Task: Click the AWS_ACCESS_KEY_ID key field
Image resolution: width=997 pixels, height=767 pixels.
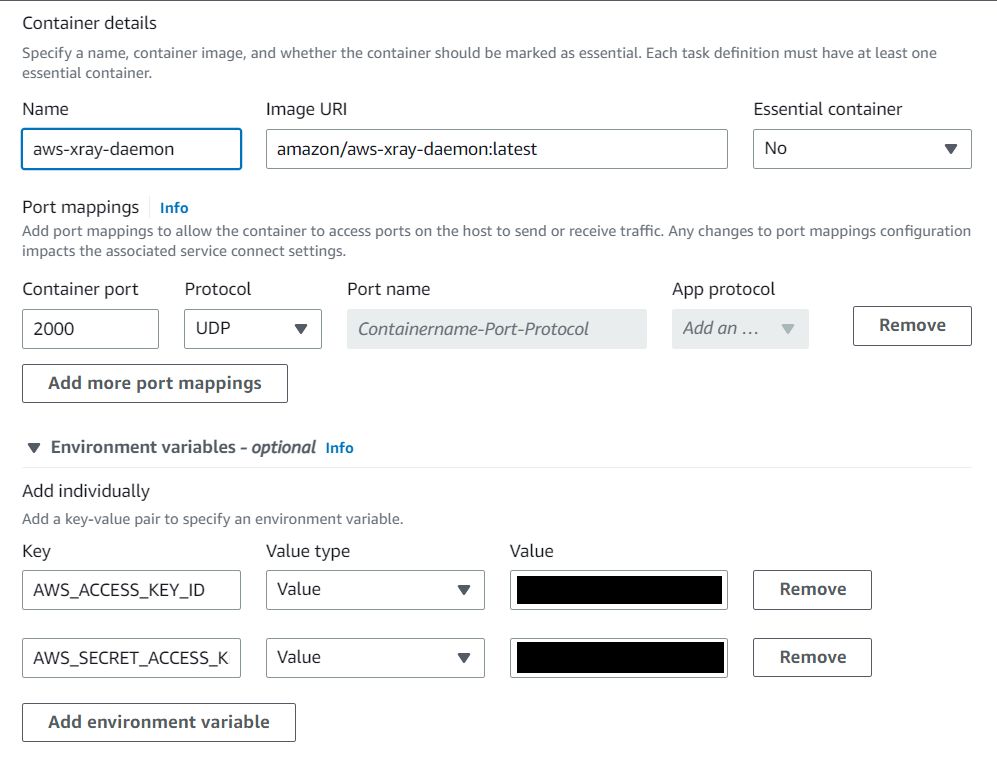Action: (x=131, y=590)
